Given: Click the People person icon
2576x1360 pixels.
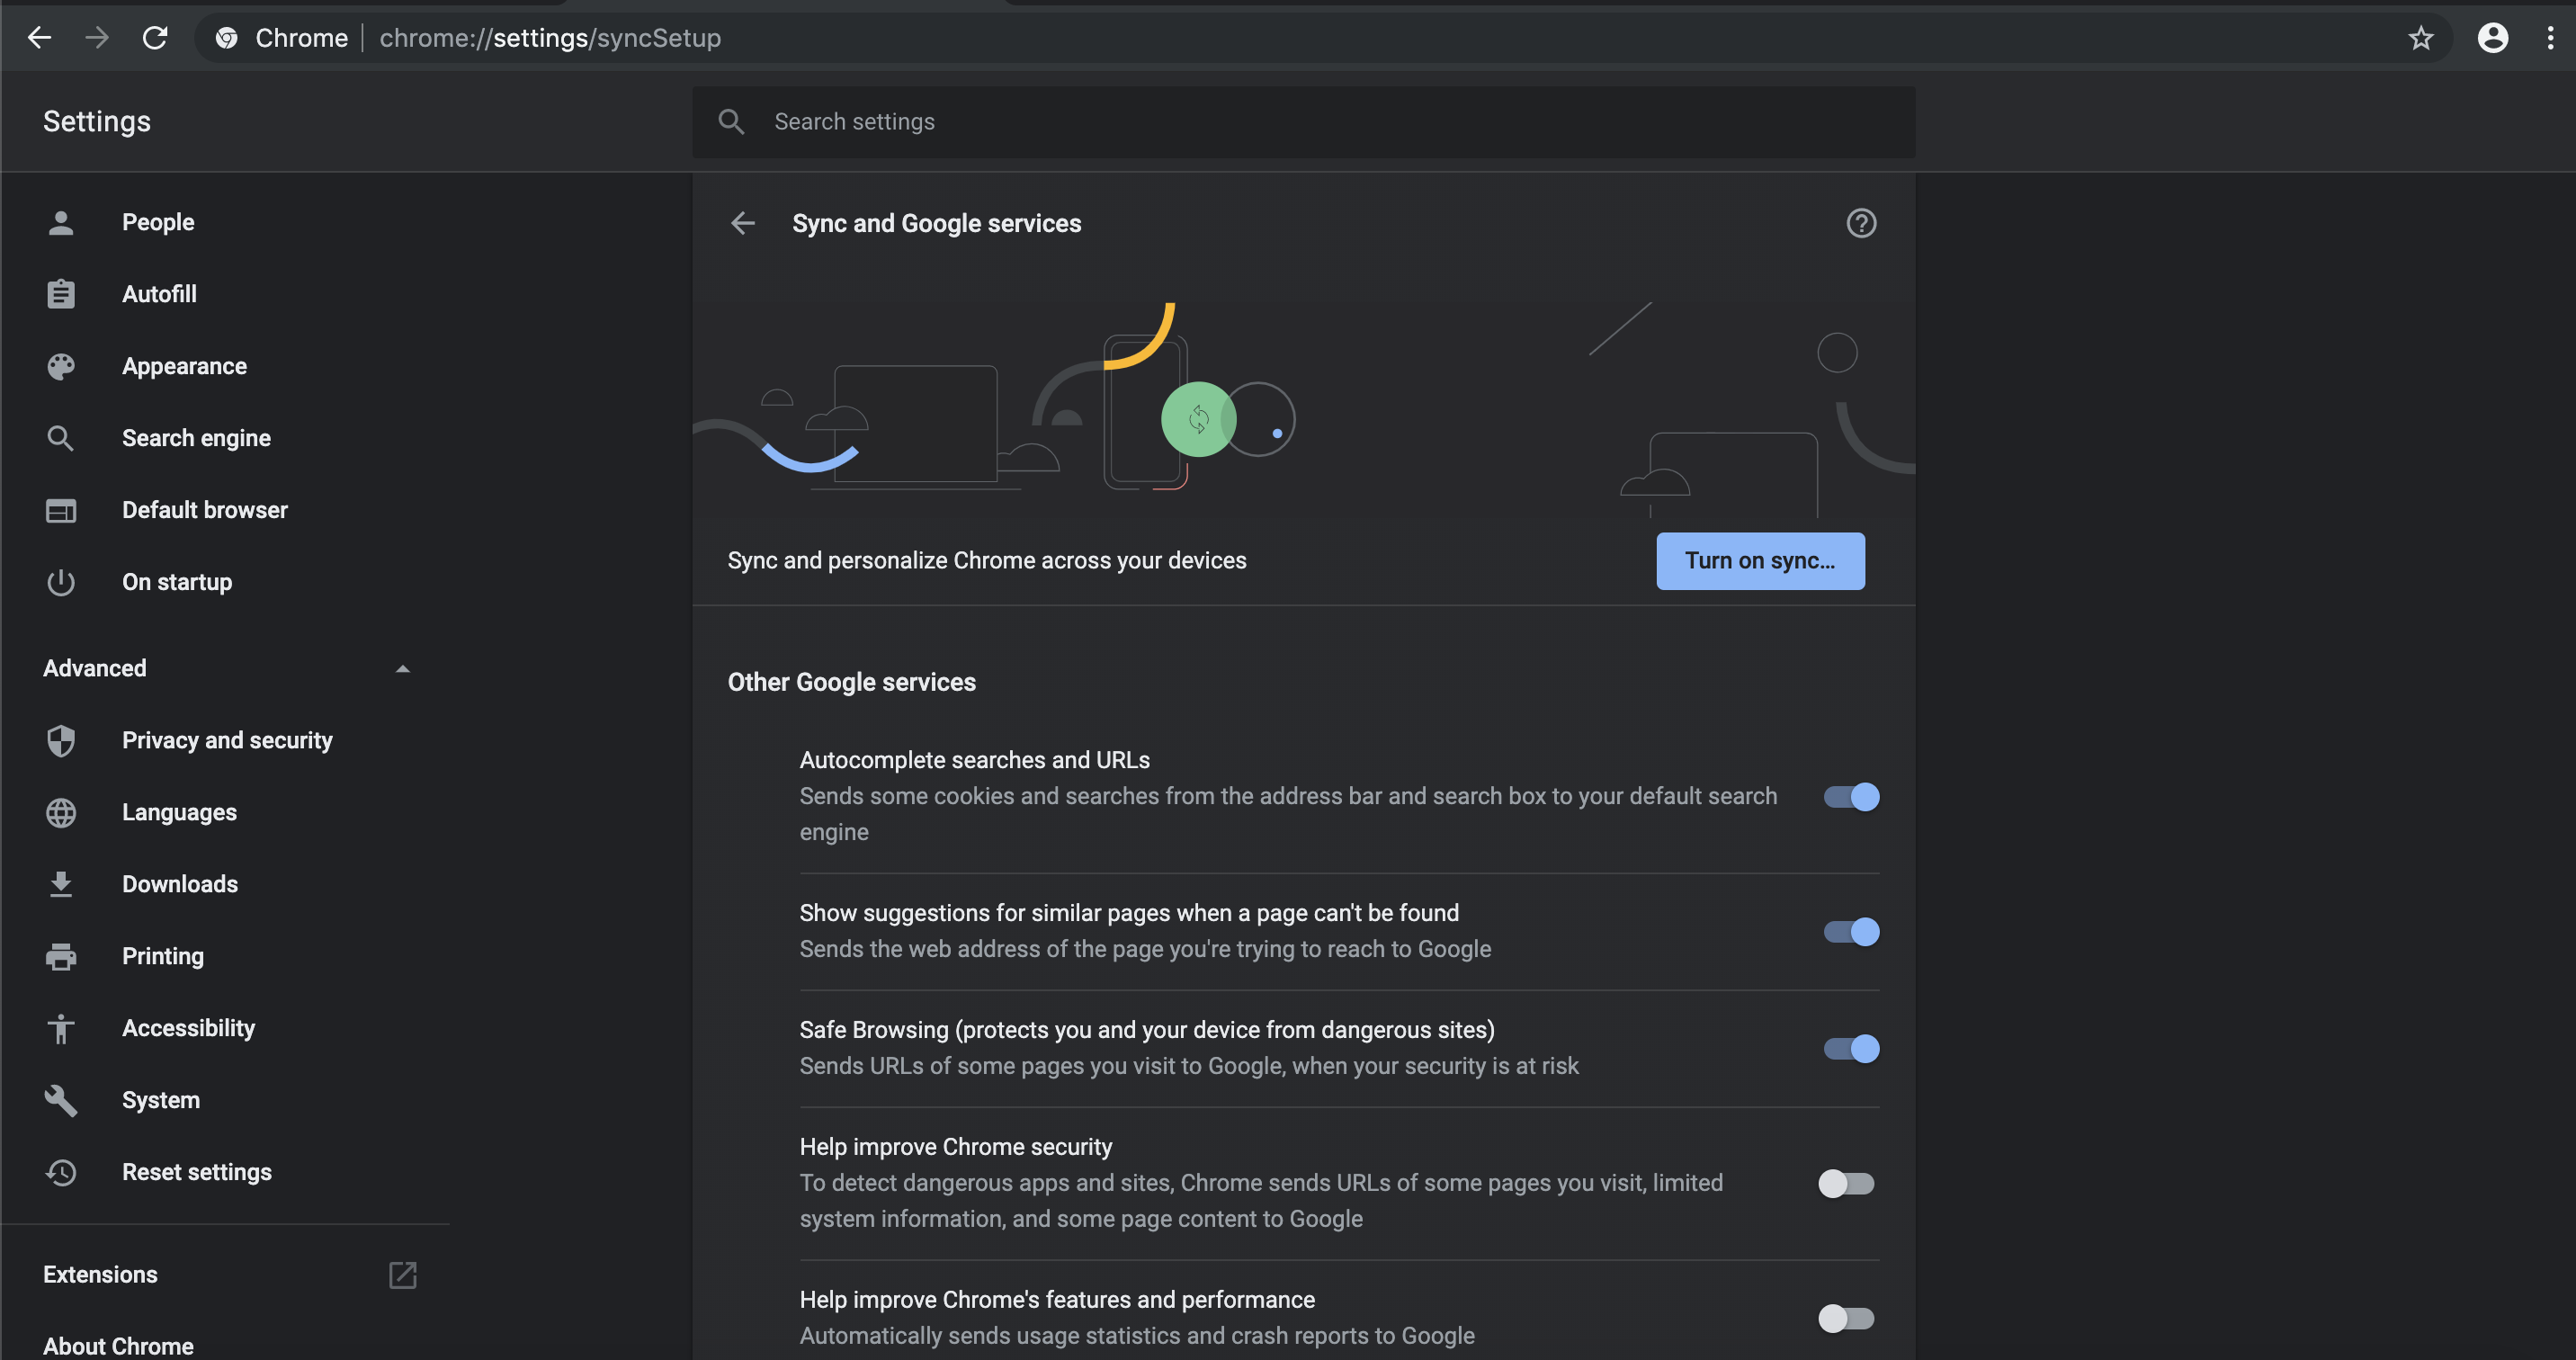Looking at the screenshot, I should coord(61,222).
